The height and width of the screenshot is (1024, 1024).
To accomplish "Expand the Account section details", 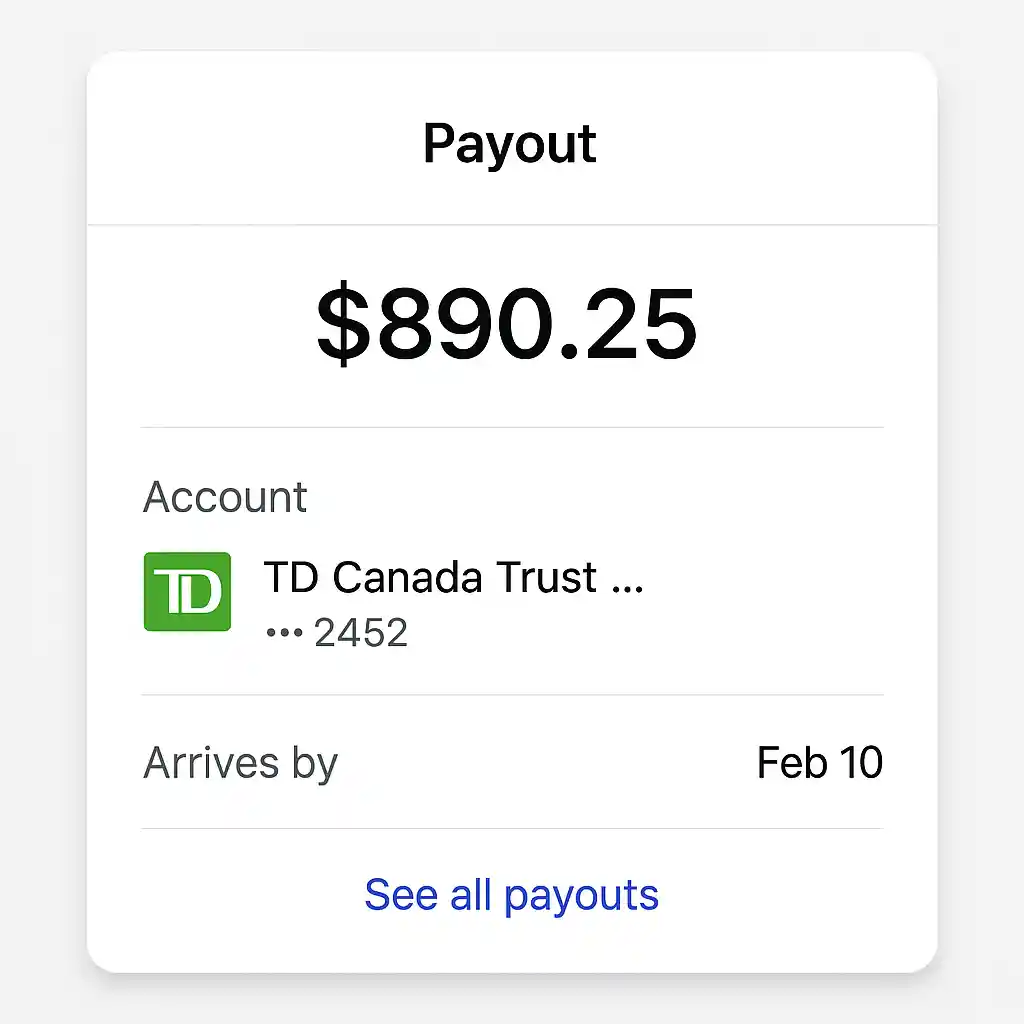I will [225, 497].
